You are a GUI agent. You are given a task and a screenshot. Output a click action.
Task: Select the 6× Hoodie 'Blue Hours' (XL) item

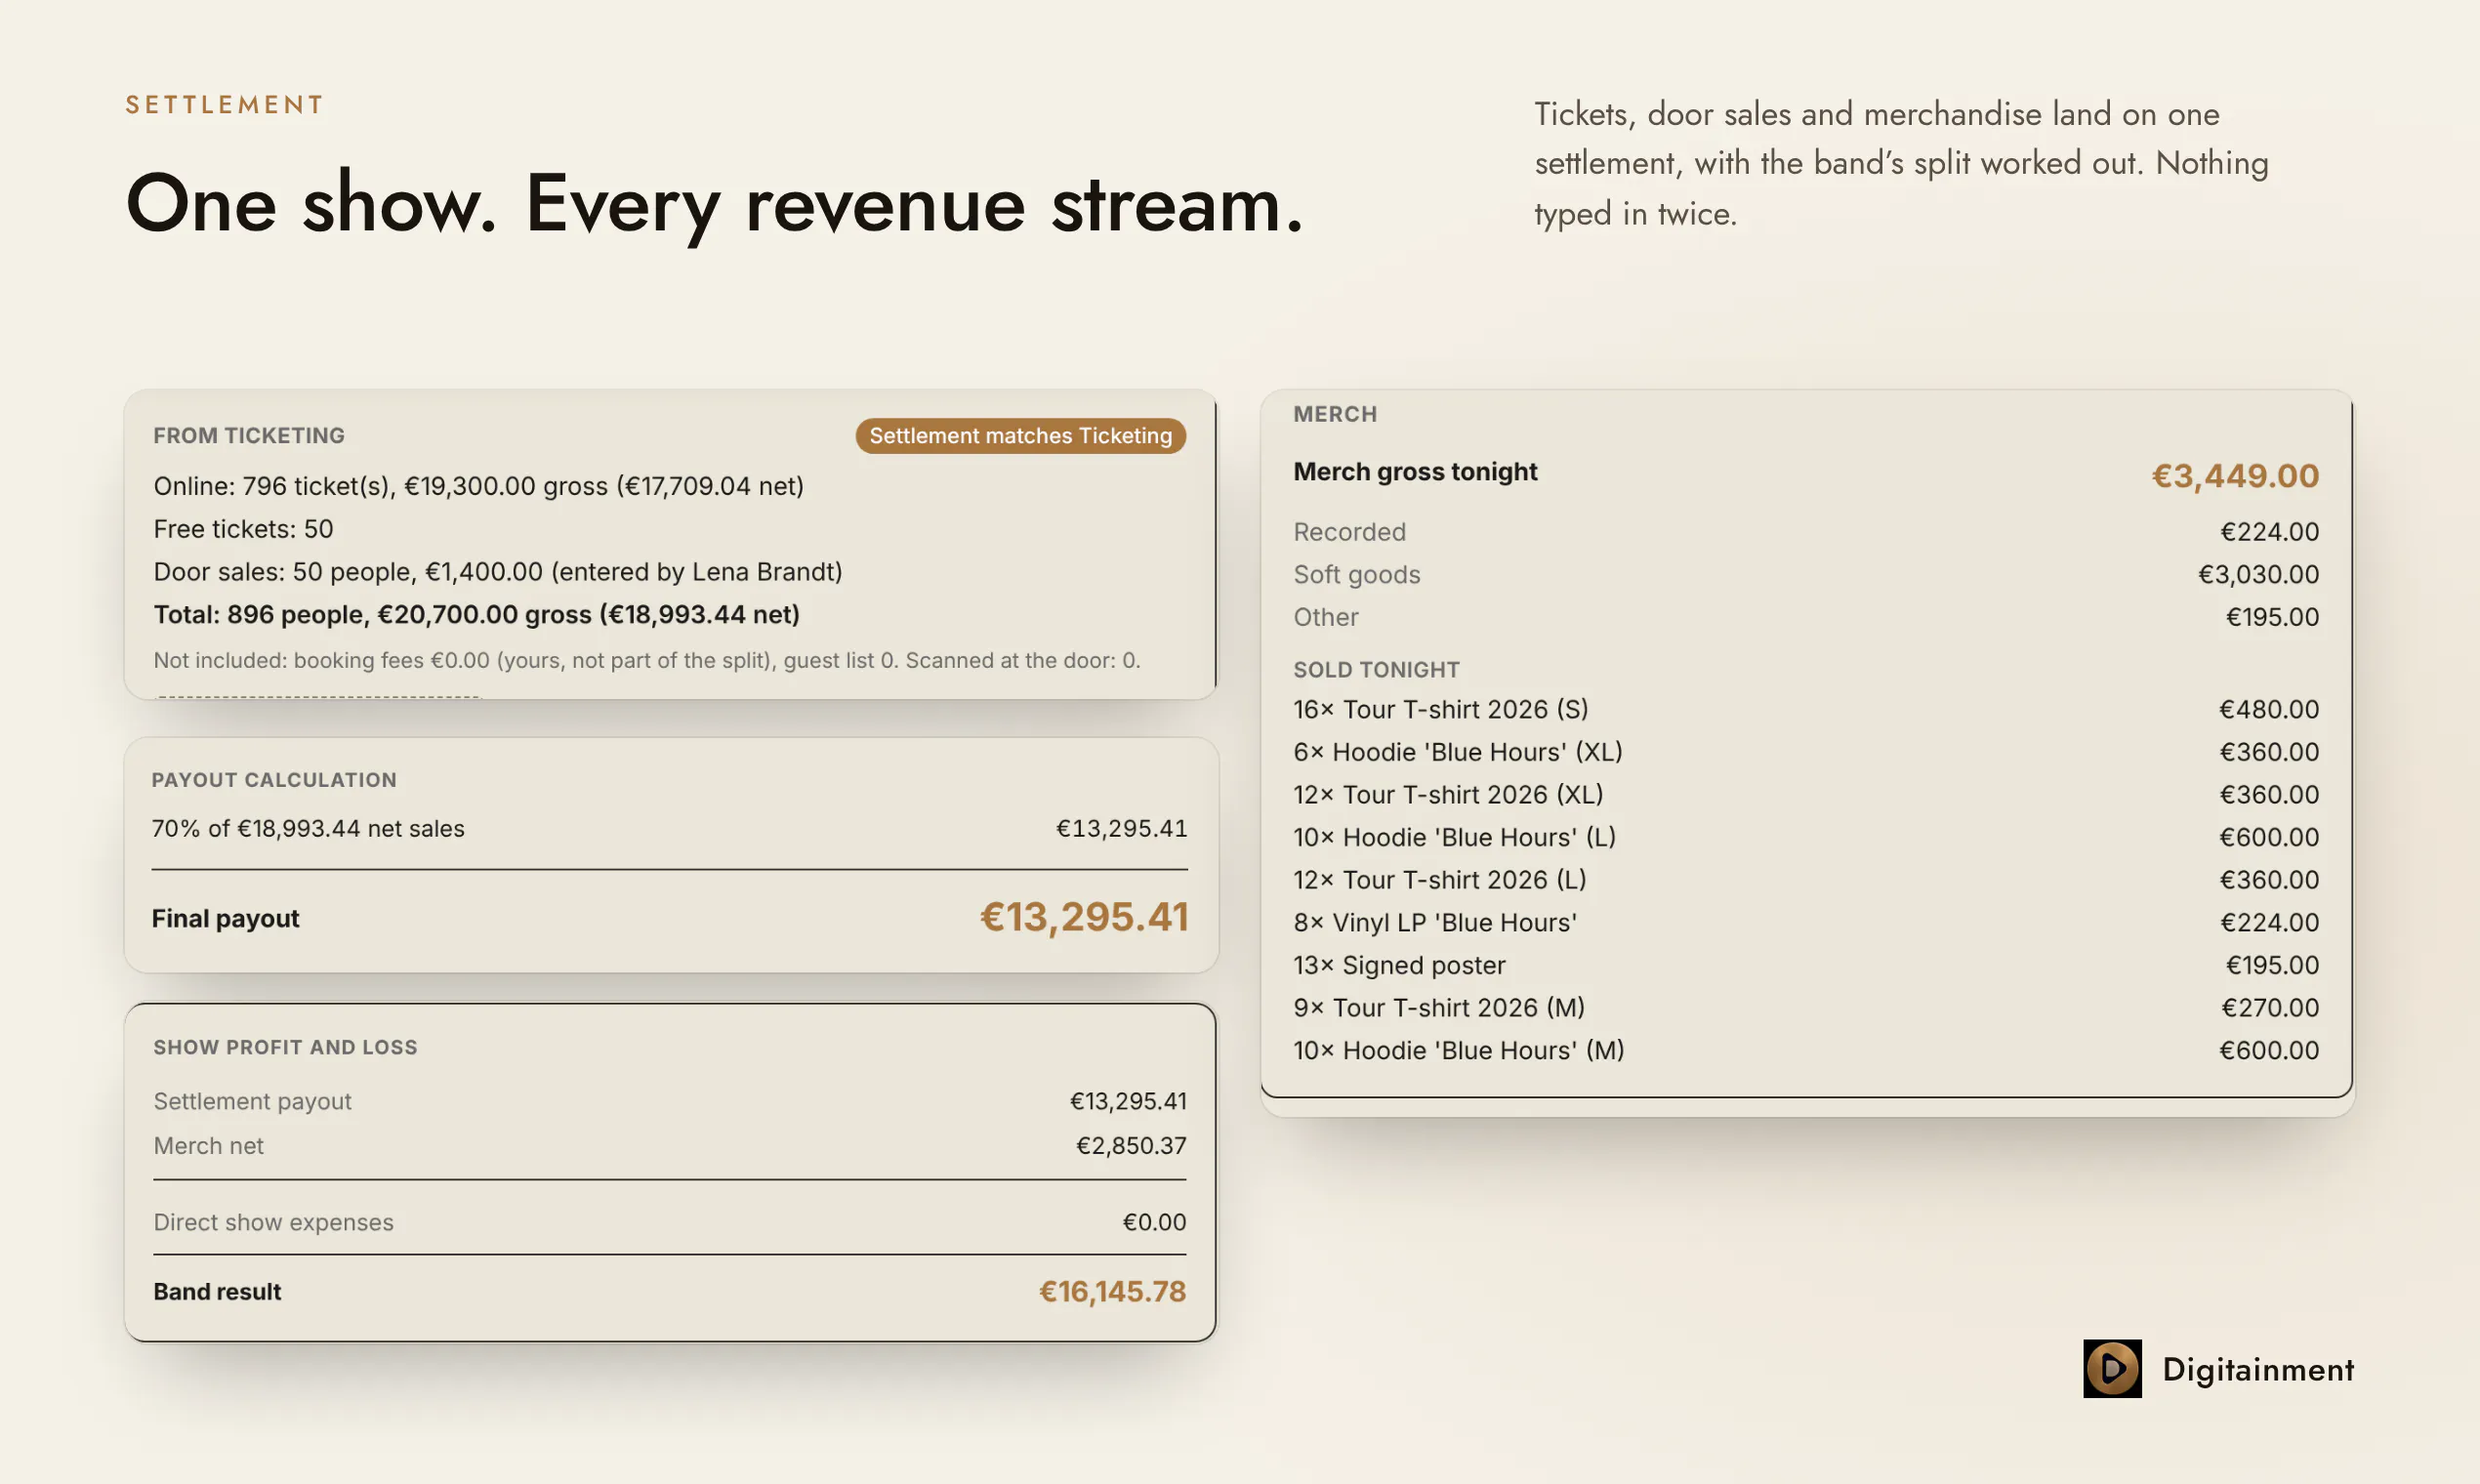pyautogui.click(x=1806, y=752)
